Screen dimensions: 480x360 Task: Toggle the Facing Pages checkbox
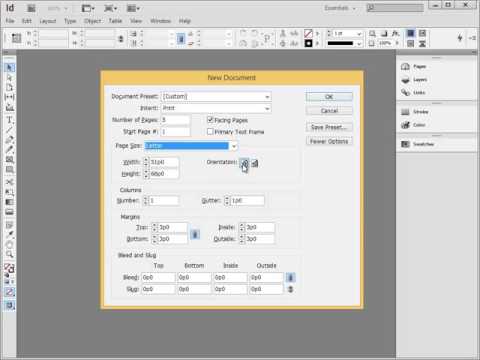210,120
